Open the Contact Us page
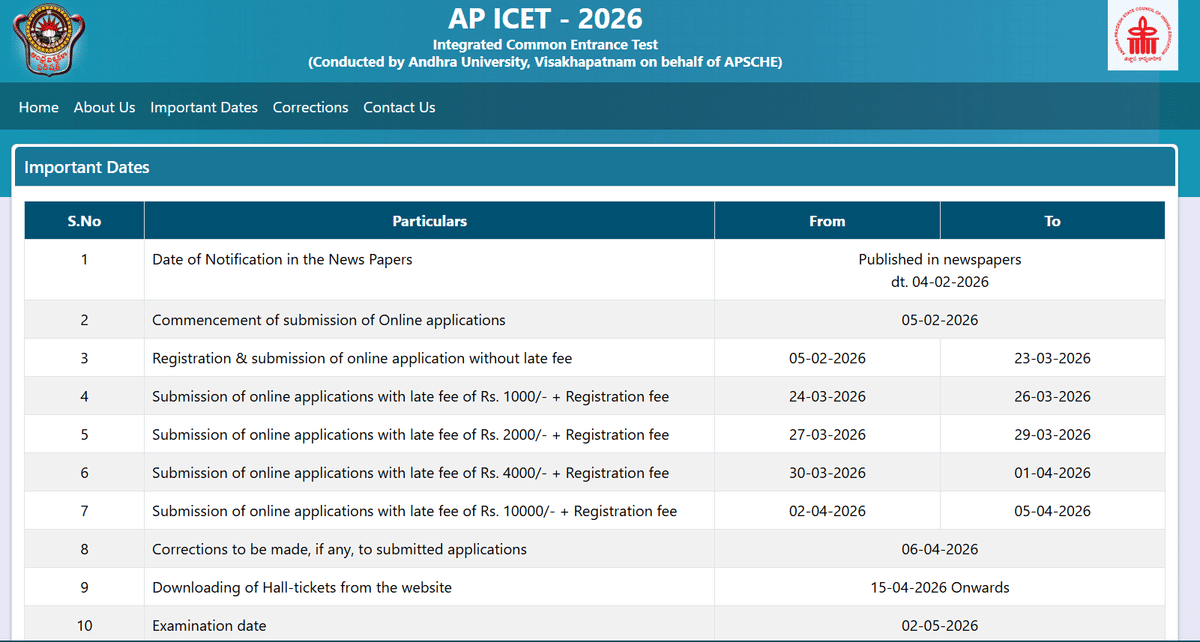This screenshot has height=642, width=1200. point(399,106)
